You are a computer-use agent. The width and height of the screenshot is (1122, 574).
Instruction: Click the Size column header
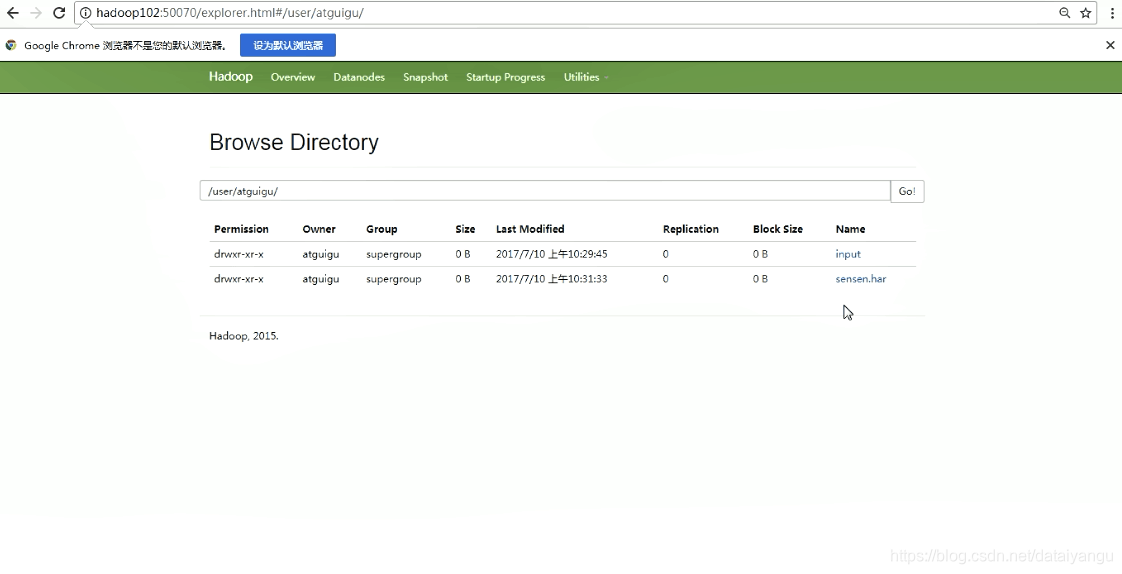(x=465, y=229)
